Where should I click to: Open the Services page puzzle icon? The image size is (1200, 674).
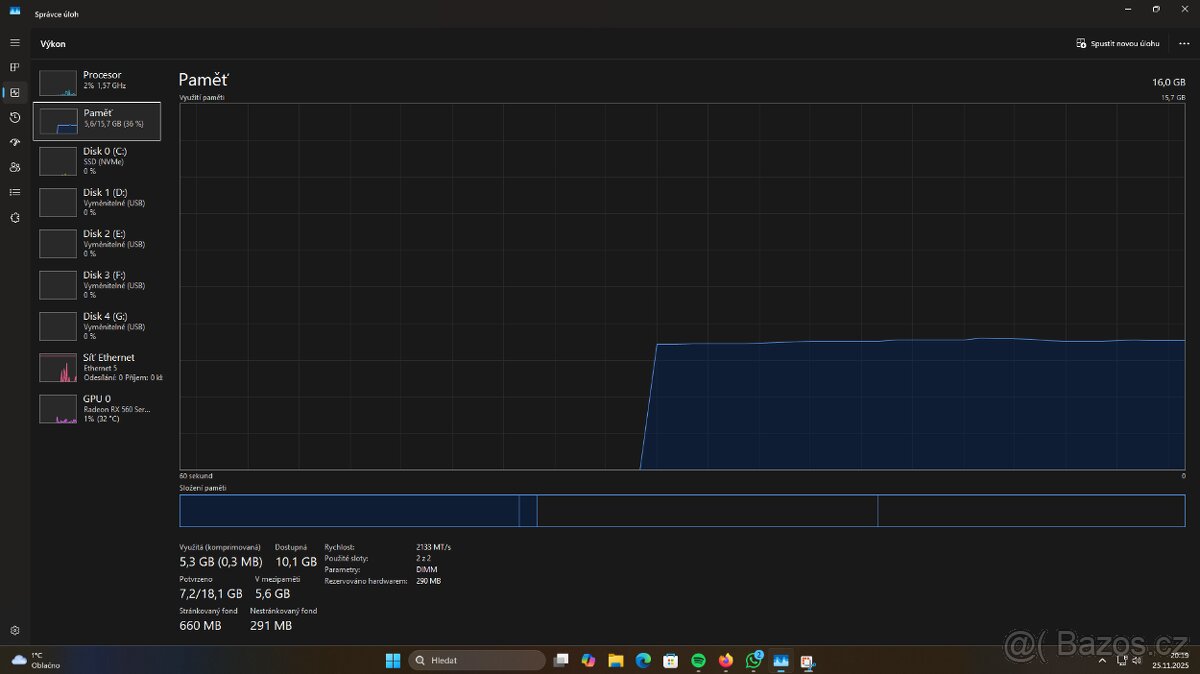pos(14,217)
